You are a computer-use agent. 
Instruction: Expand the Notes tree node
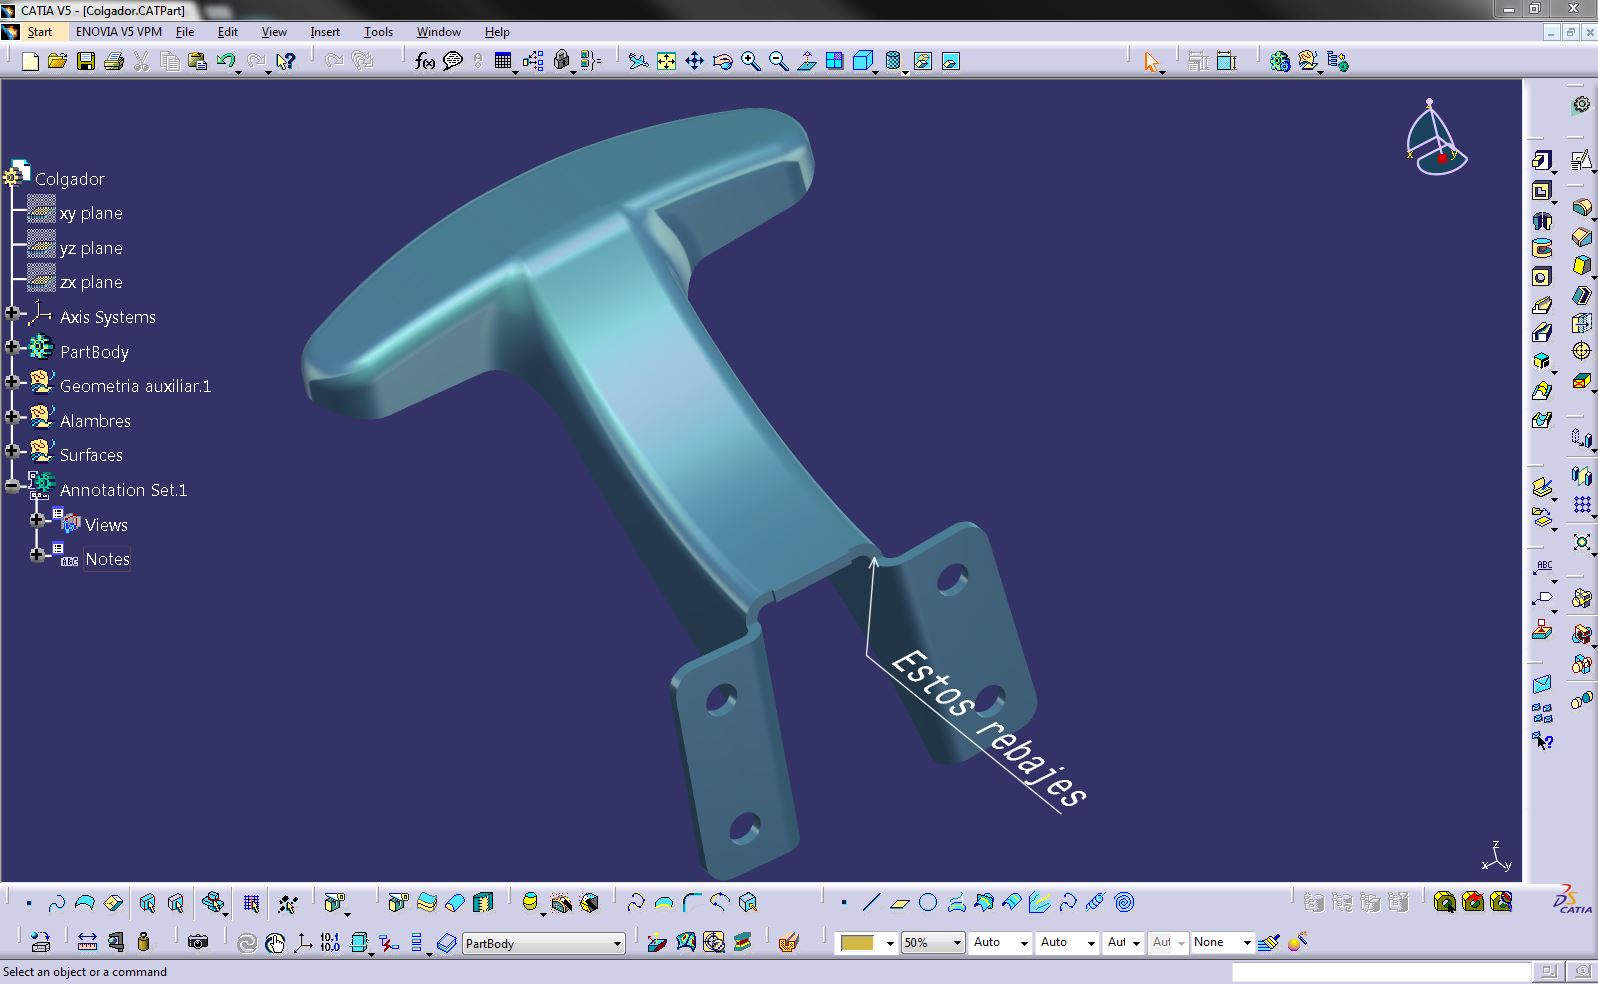pos(37,555)
